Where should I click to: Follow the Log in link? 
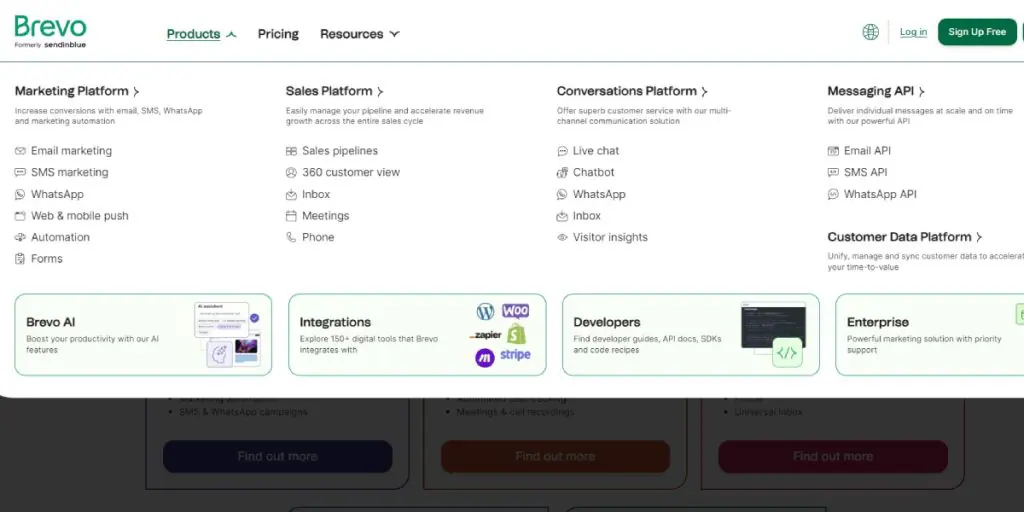[913, 32]
